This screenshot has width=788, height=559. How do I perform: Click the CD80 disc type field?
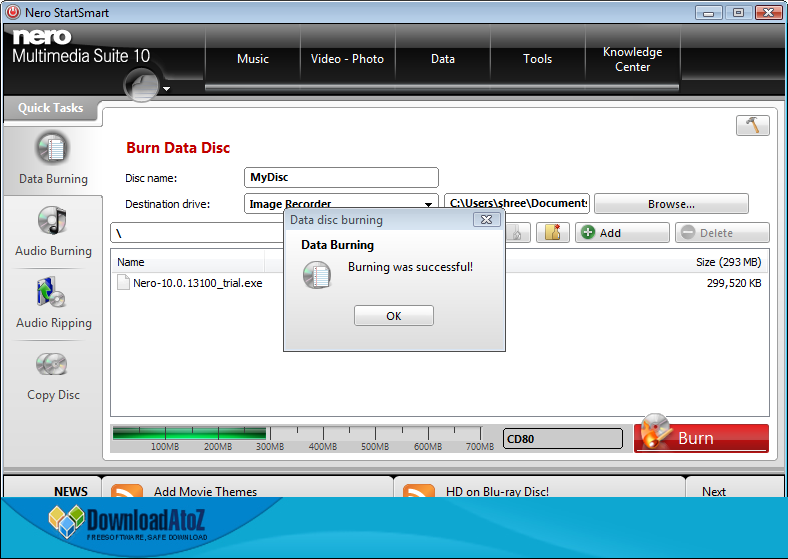[562, 439]
